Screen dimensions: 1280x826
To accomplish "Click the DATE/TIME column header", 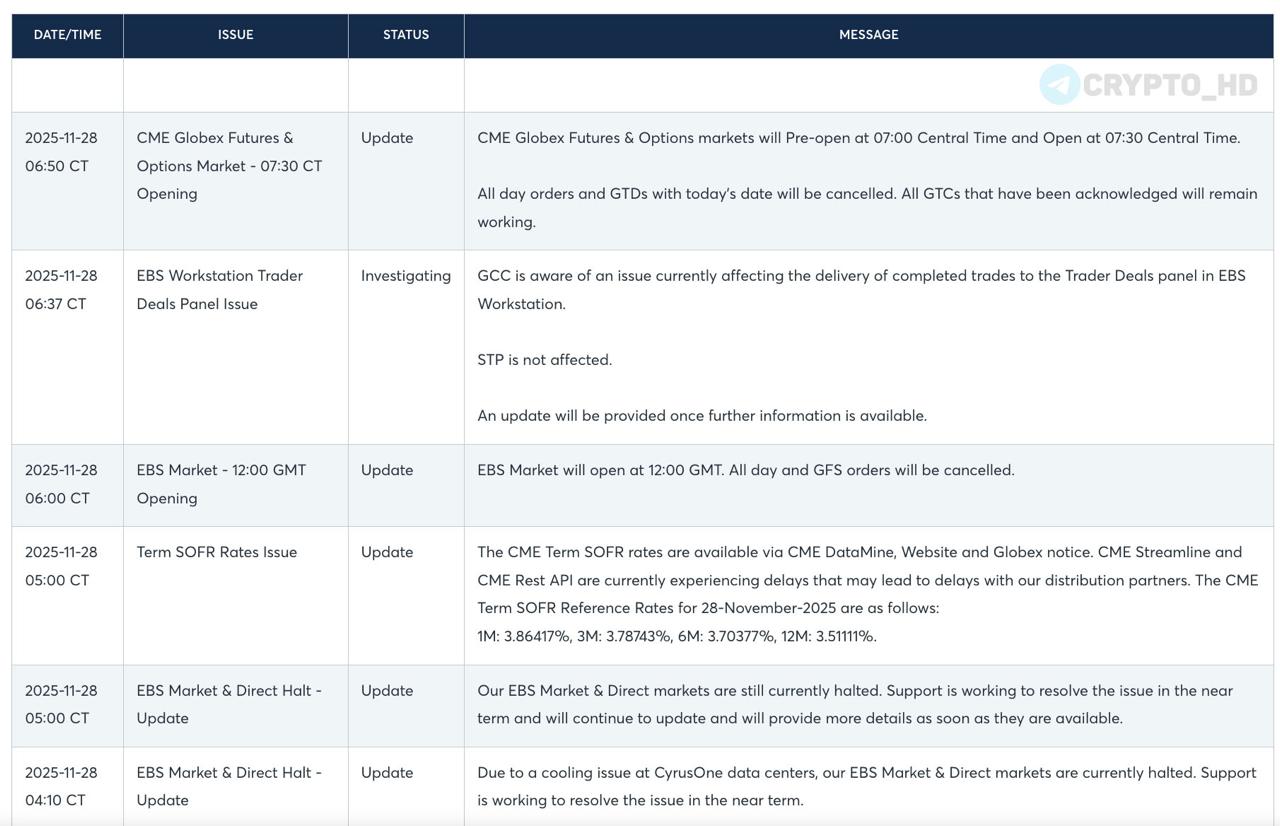I will [x=67, y=35].
